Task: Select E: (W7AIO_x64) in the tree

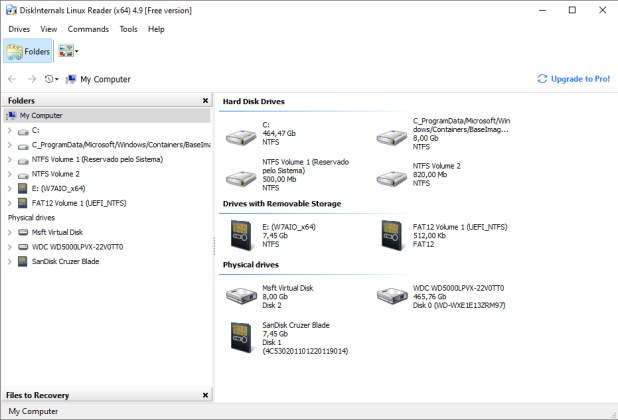Action: (58, 188)
